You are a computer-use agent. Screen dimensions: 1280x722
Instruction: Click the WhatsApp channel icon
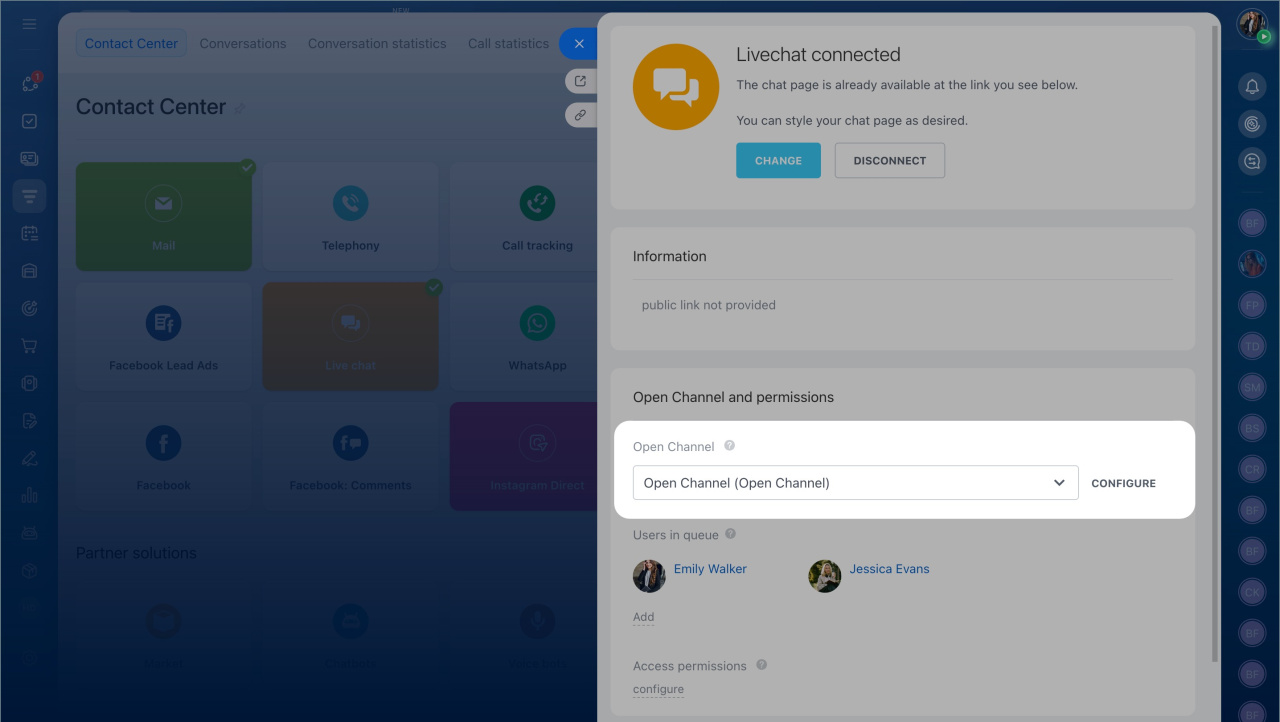point(537,324)
